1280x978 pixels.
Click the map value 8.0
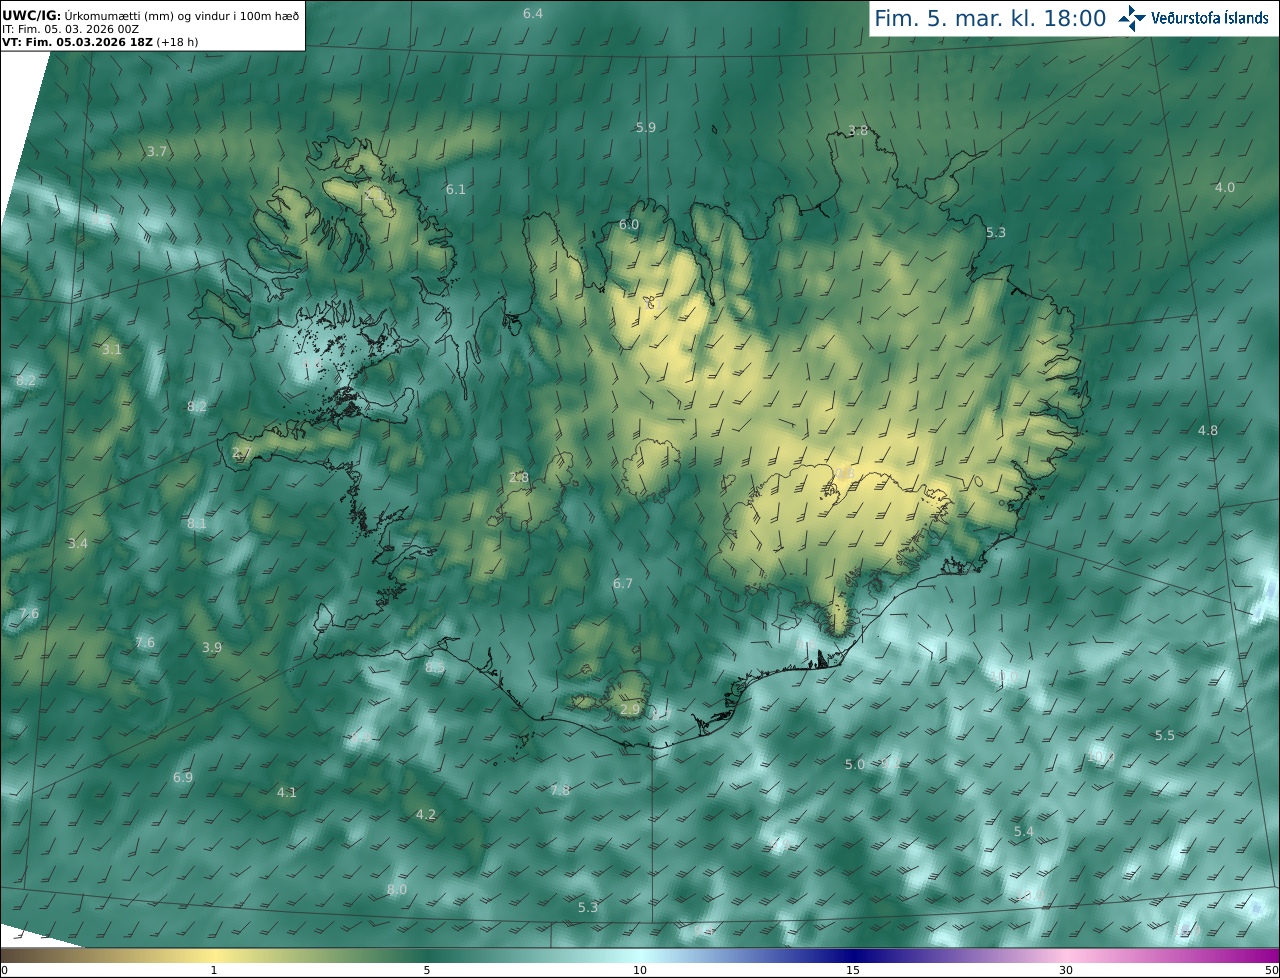397,890
